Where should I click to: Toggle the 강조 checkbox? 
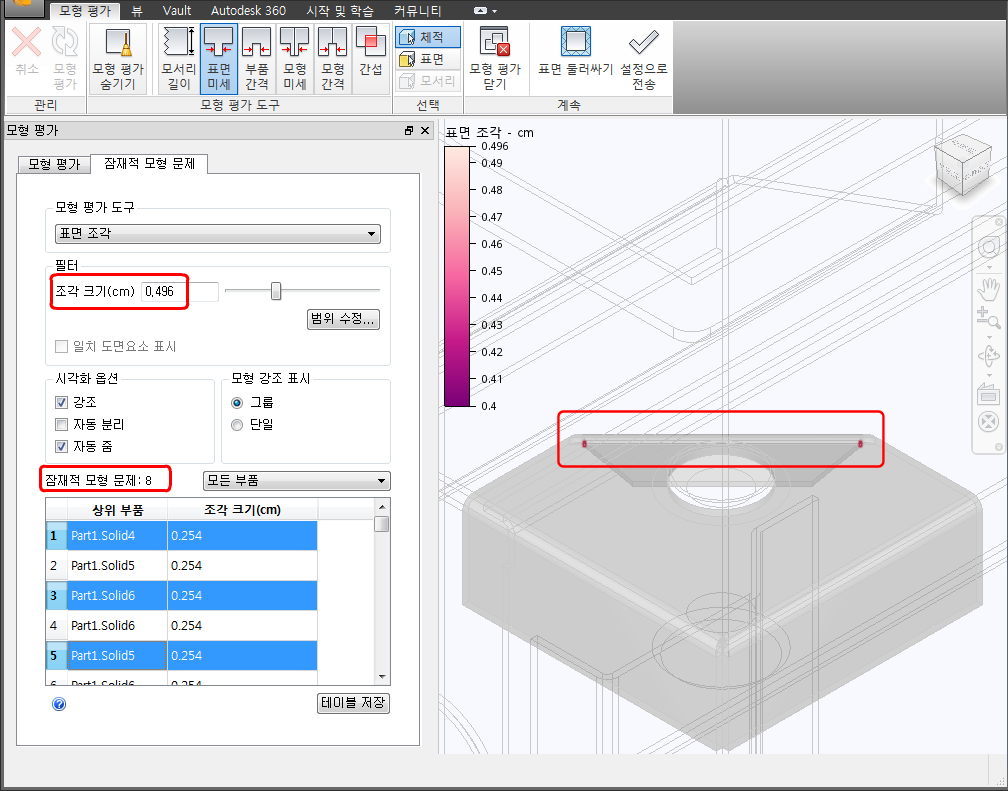pos(62,403)
